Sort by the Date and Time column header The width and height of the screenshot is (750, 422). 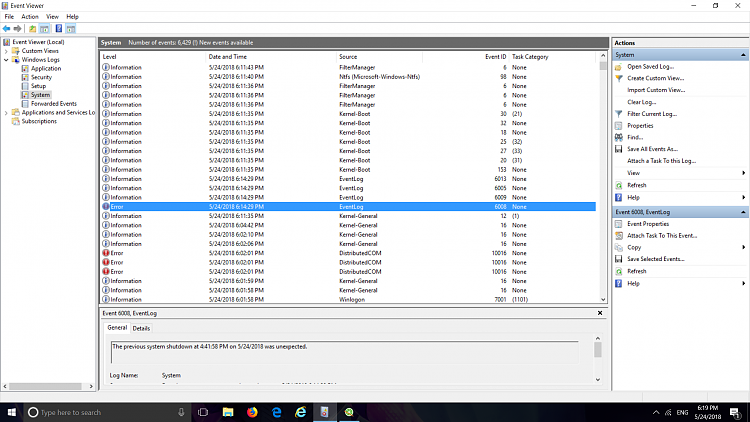click(x=271, y=56)
